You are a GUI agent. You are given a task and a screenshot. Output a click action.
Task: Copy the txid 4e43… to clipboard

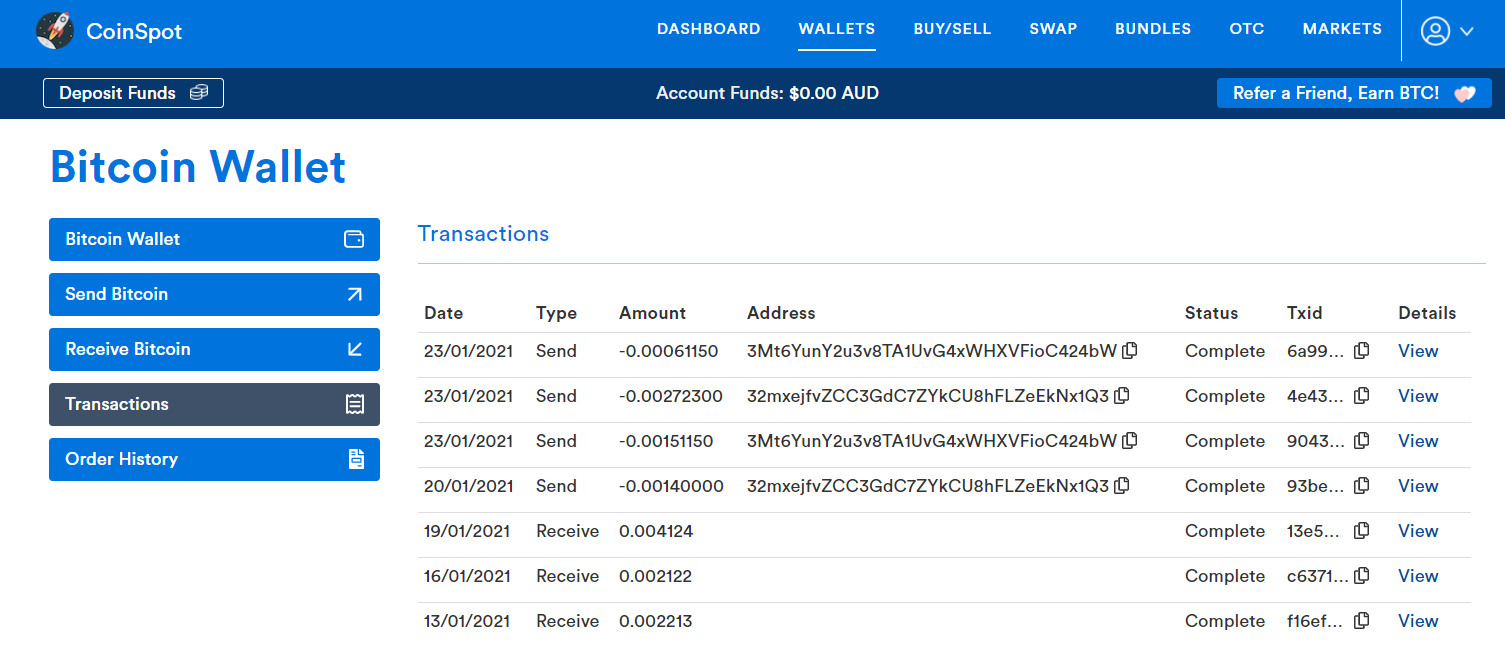tap(1361, 396)
